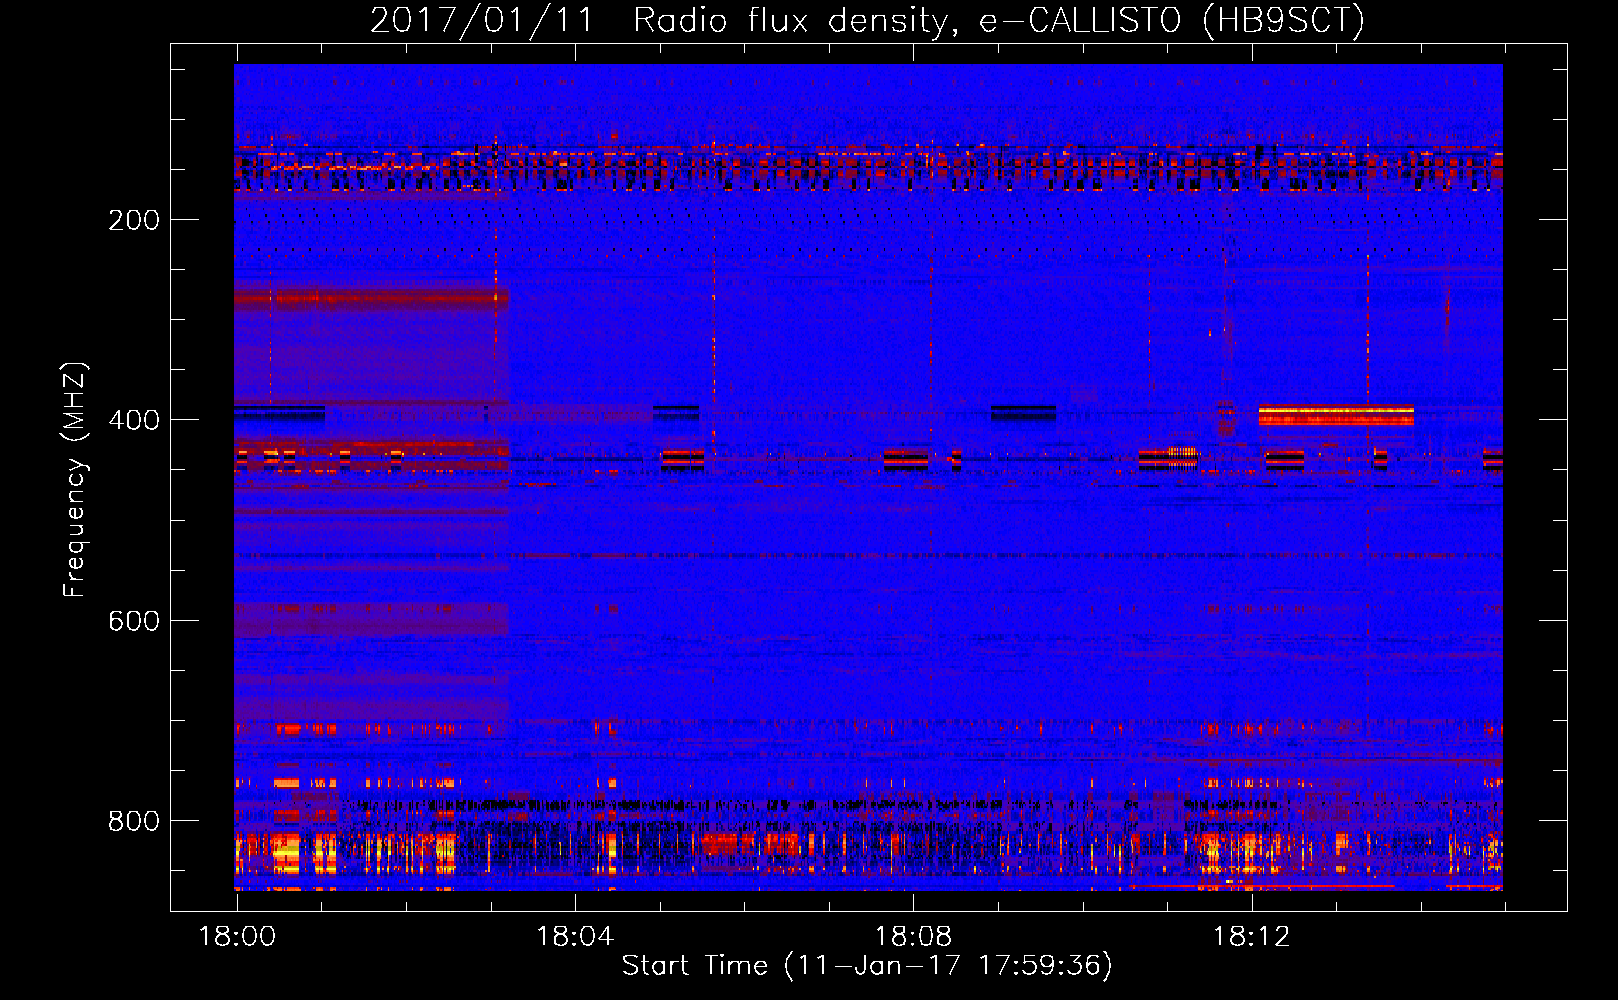
Task: Click the plot title '2017/01/11 Radio flux density'
Action: coord(867,20)
